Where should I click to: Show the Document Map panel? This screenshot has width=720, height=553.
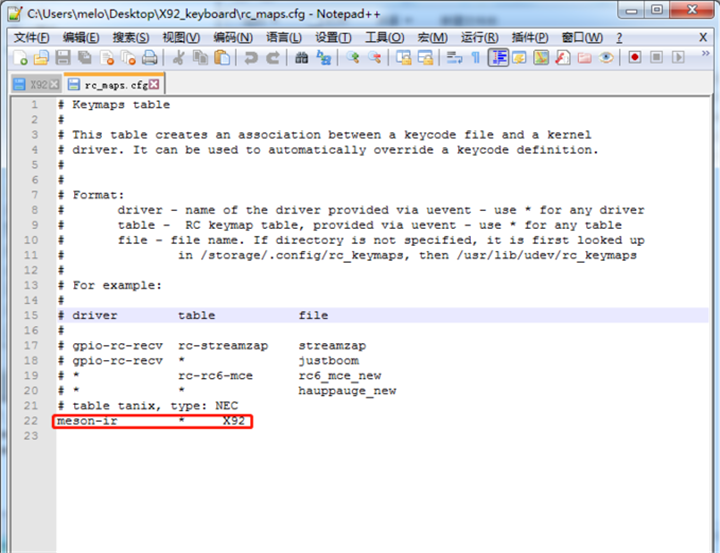(x=541, y=58)
